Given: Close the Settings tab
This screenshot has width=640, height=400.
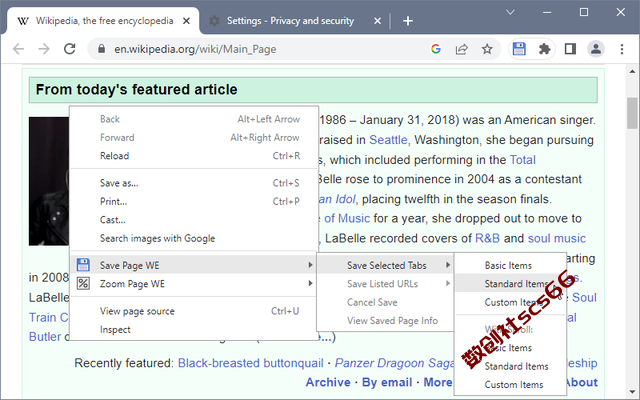Looking at the screenshot, I should (378, 21).
